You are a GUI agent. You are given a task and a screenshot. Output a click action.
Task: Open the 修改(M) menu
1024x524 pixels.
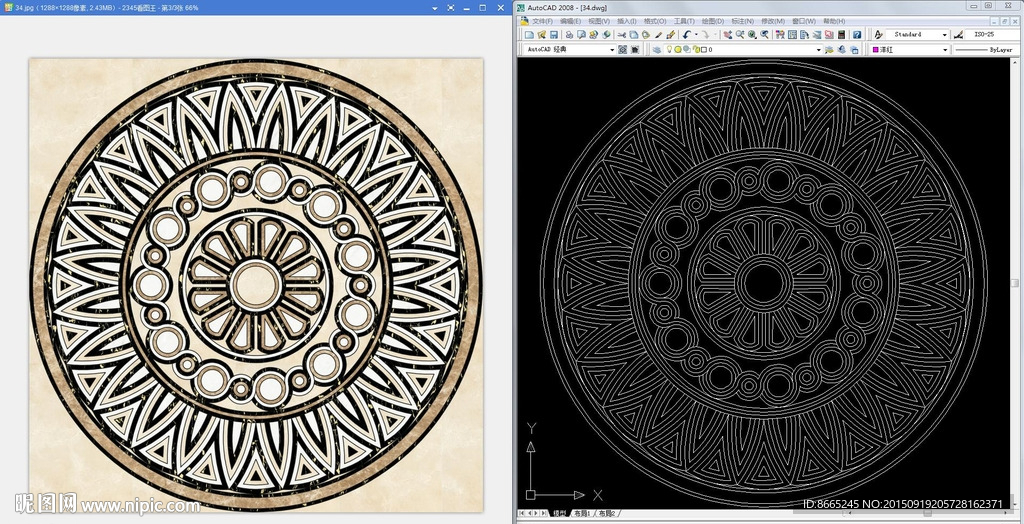pos(771,21)
